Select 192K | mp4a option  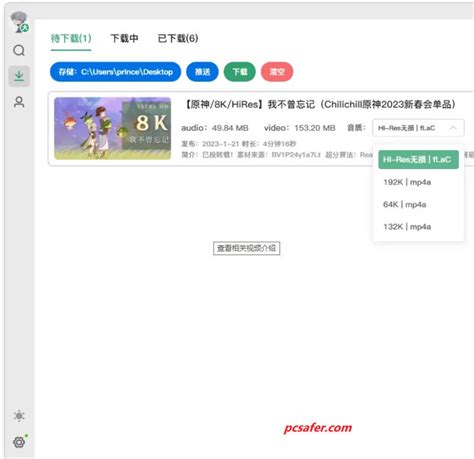(x=407, y=182)
